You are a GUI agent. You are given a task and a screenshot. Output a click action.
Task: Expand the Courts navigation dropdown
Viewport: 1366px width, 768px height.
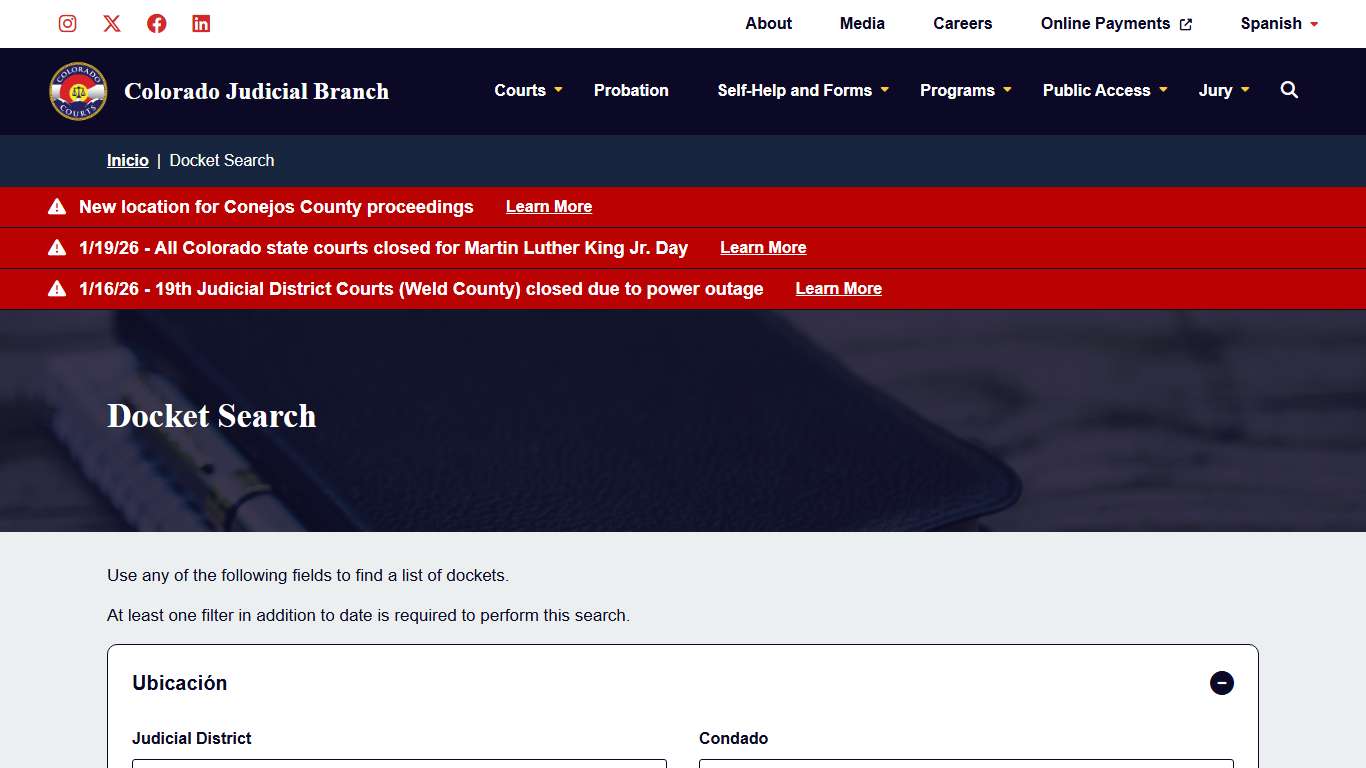click(528, 90)
